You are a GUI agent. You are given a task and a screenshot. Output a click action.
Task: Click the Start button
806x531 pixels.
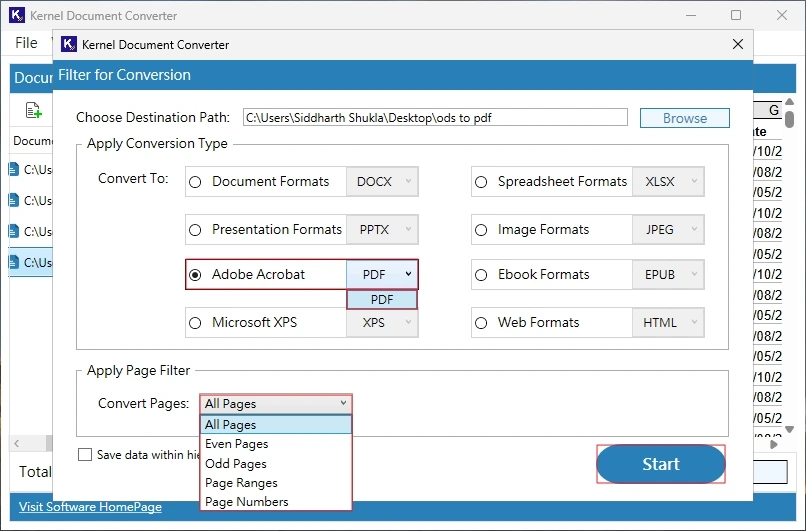point(661,464)
